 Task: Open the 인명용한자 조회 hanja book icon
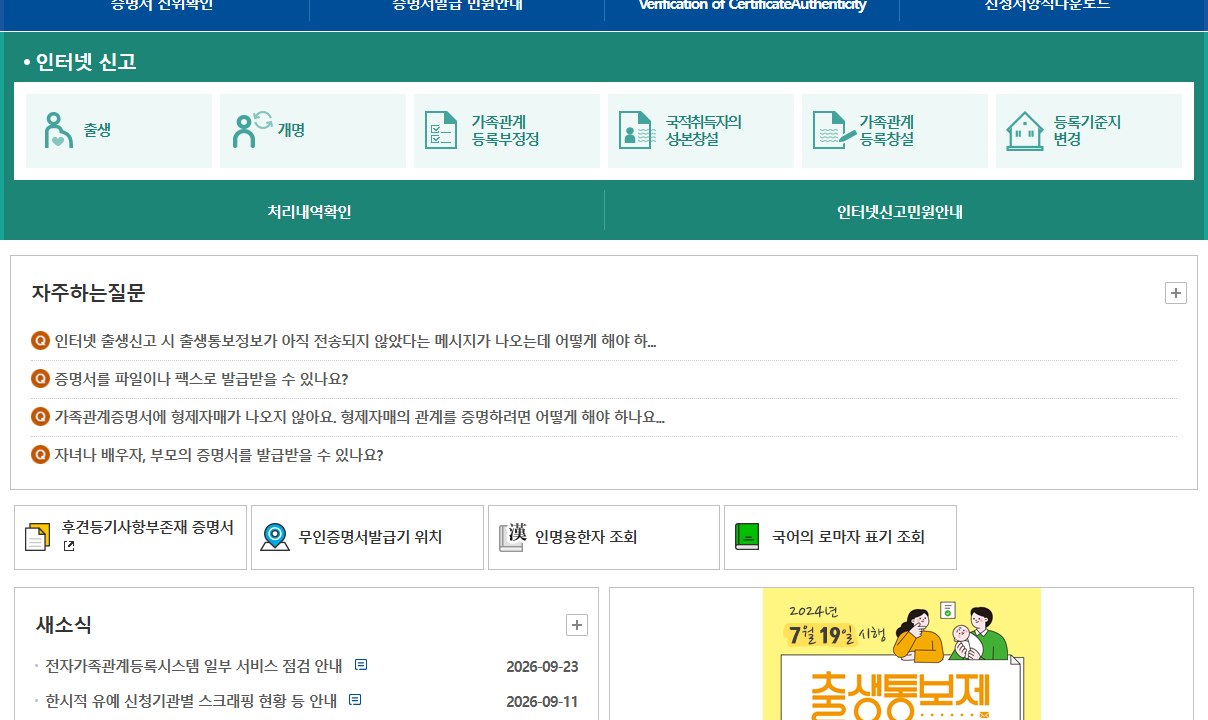(511, 537)
